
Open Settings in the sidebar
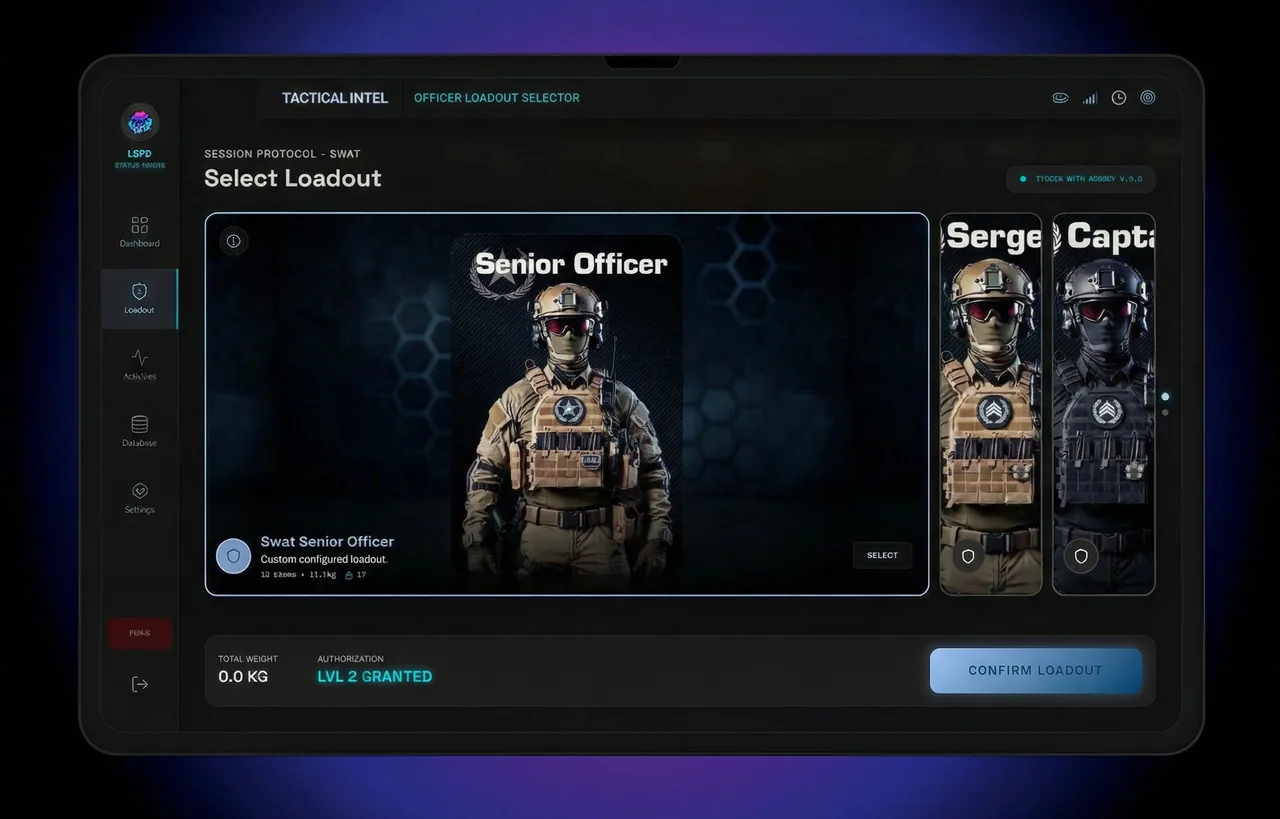[140, 497]
